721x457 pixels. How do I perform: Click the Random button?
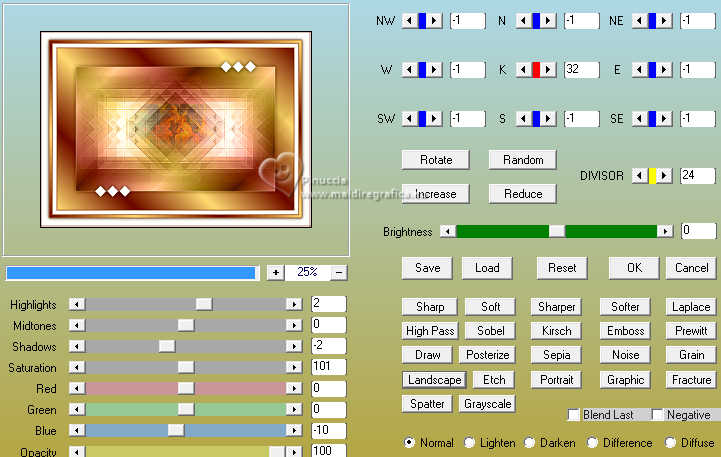[x=523, y=160]
